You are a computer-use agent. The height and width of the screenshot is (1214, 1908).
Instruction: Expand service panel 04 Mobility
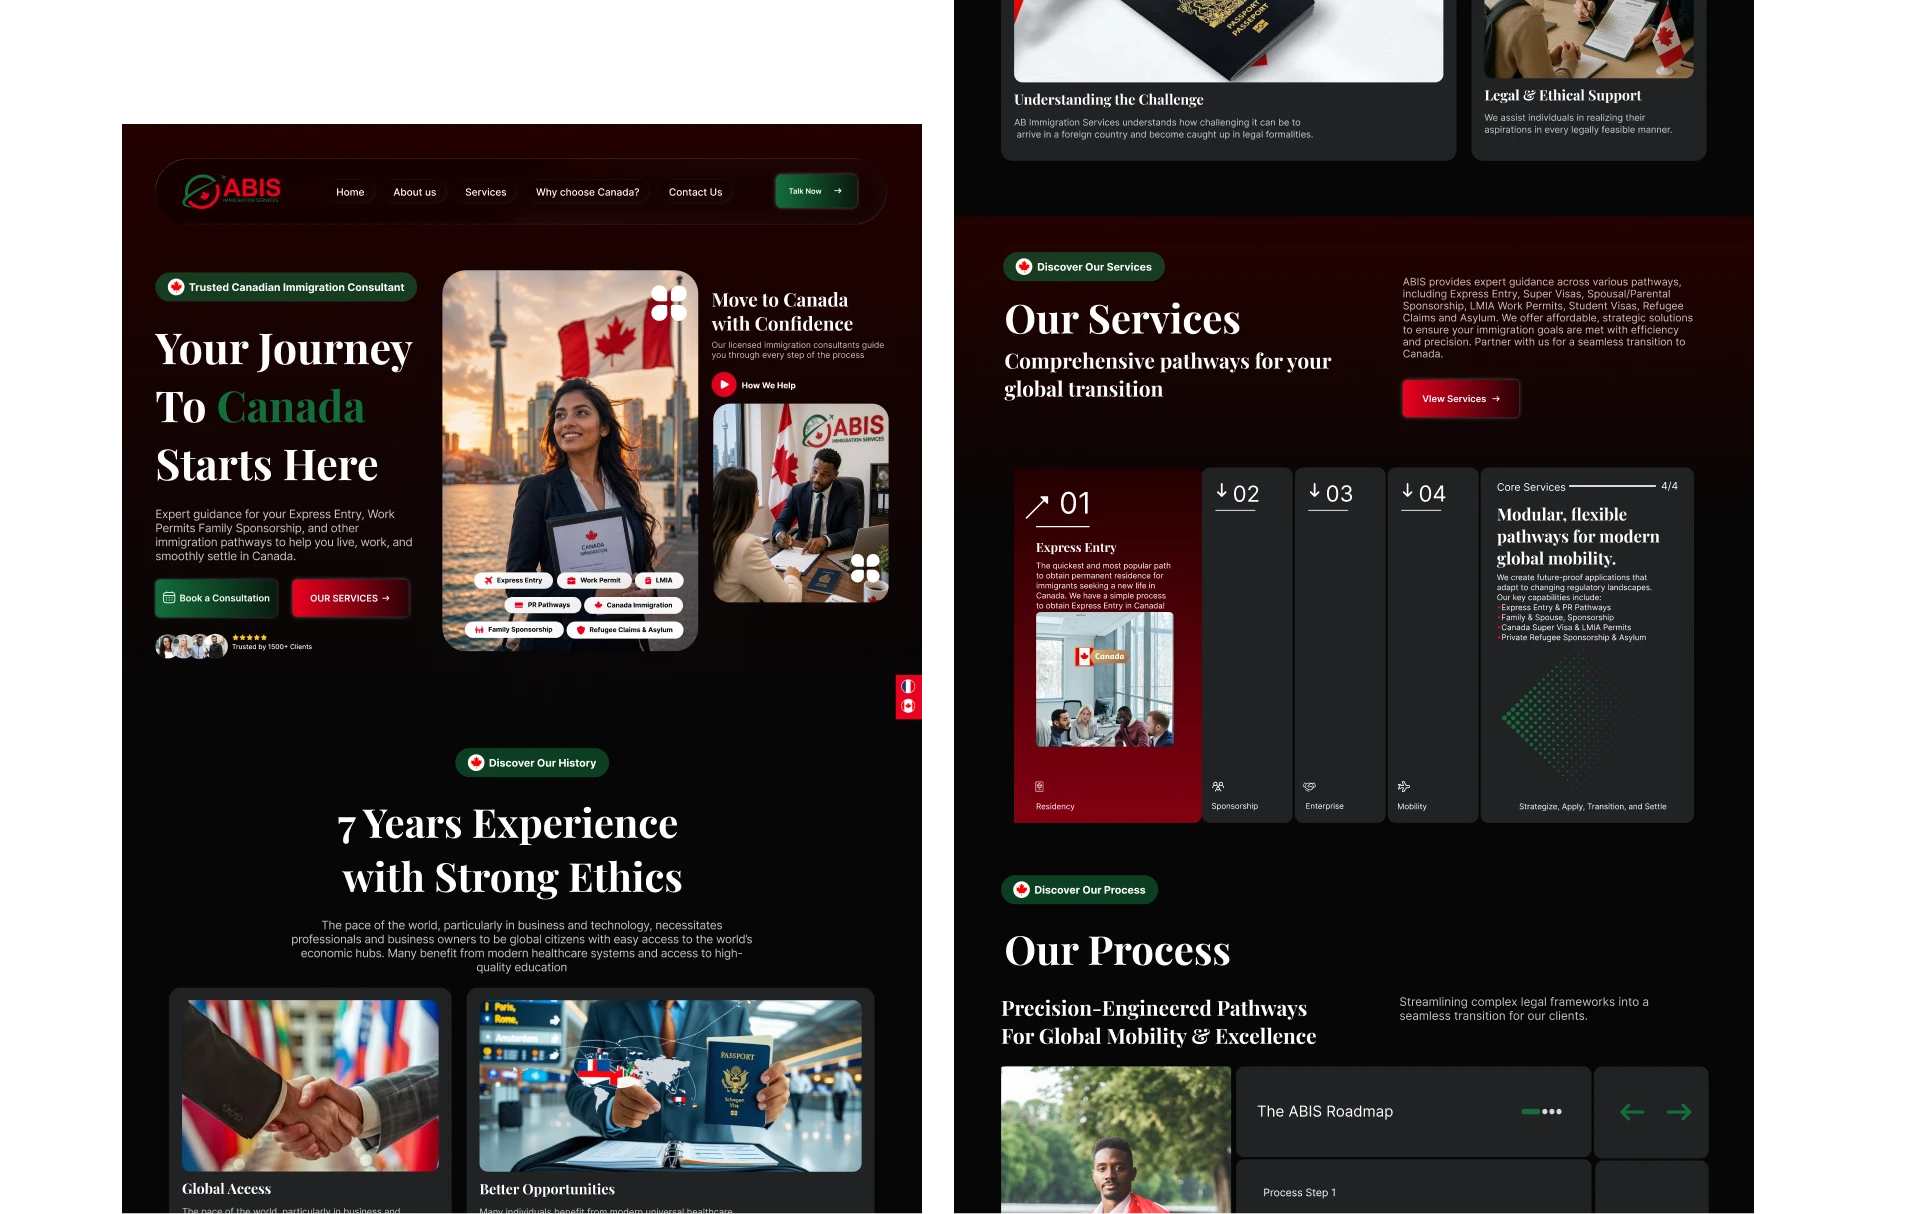(1433, 645)
